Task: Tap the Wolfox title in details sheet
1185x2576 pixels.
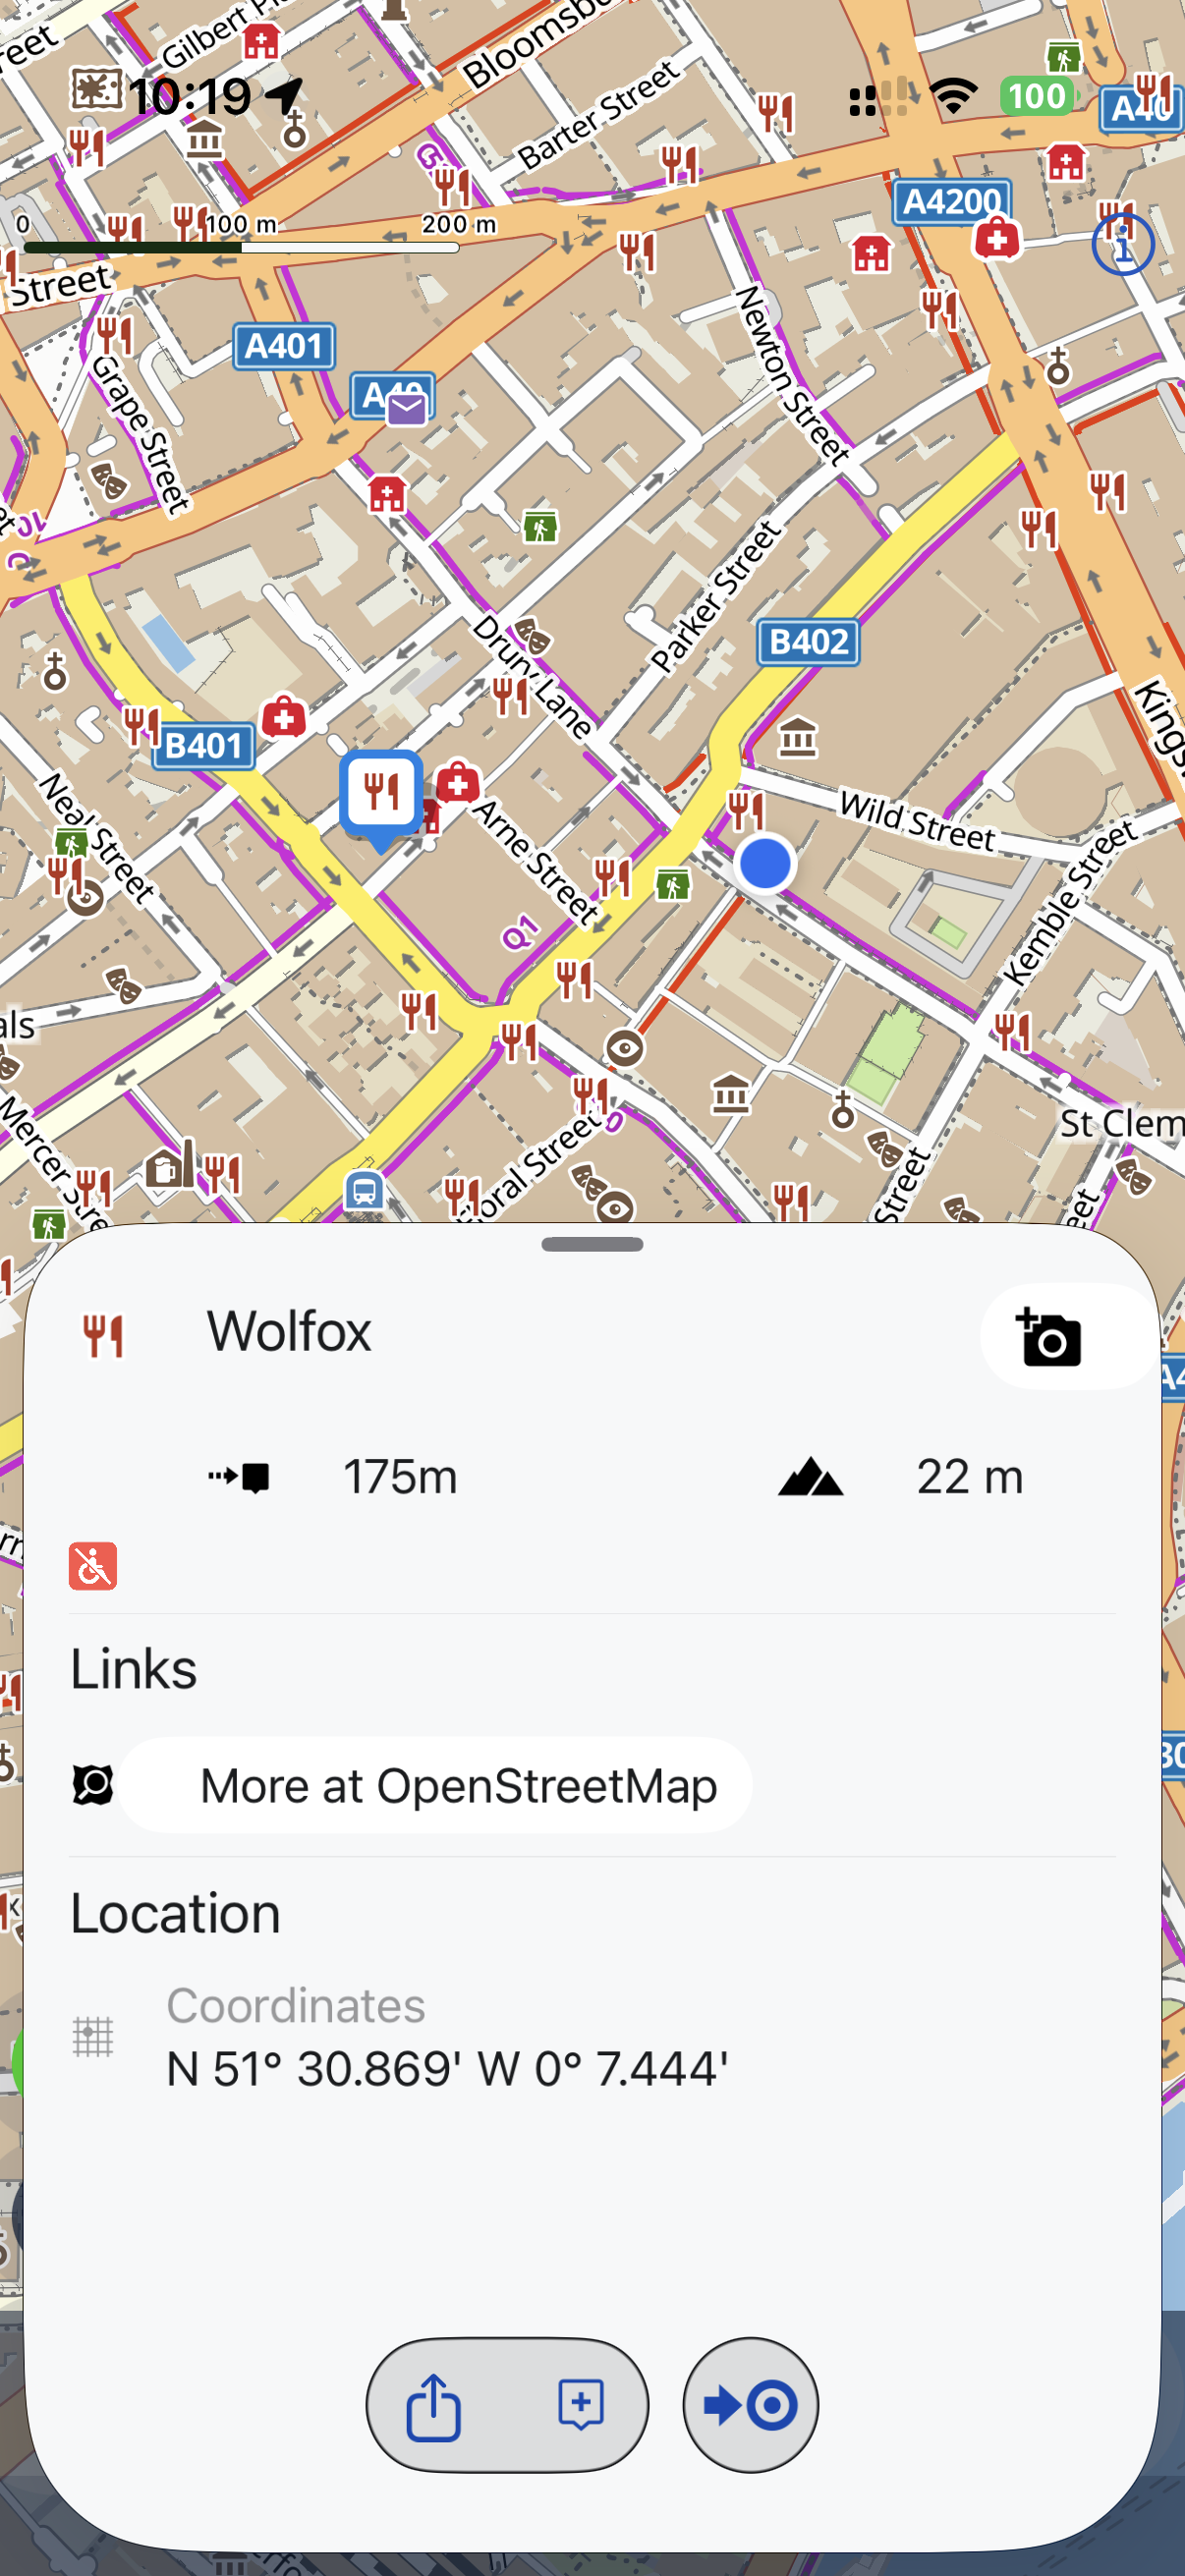Action: coord(289,1332)
